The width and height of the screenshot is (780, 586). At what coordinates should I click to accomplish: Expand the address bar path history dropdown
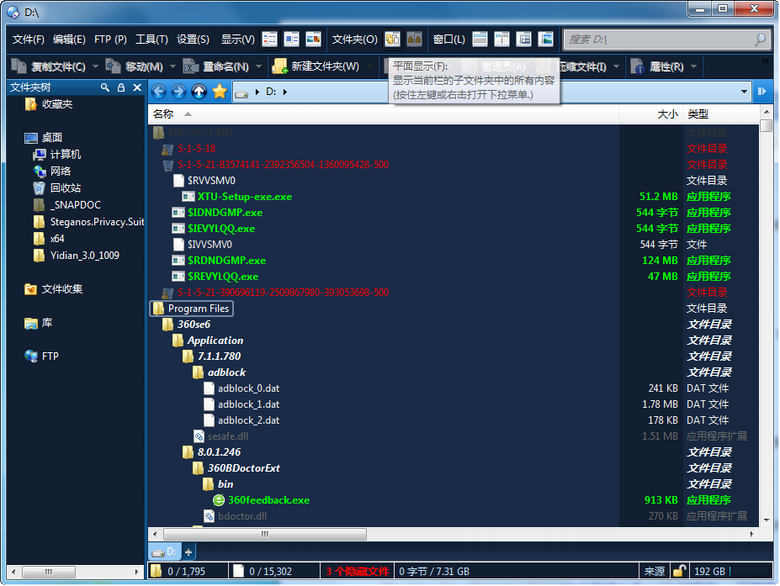pyautogui.click(x=743, y=91)
